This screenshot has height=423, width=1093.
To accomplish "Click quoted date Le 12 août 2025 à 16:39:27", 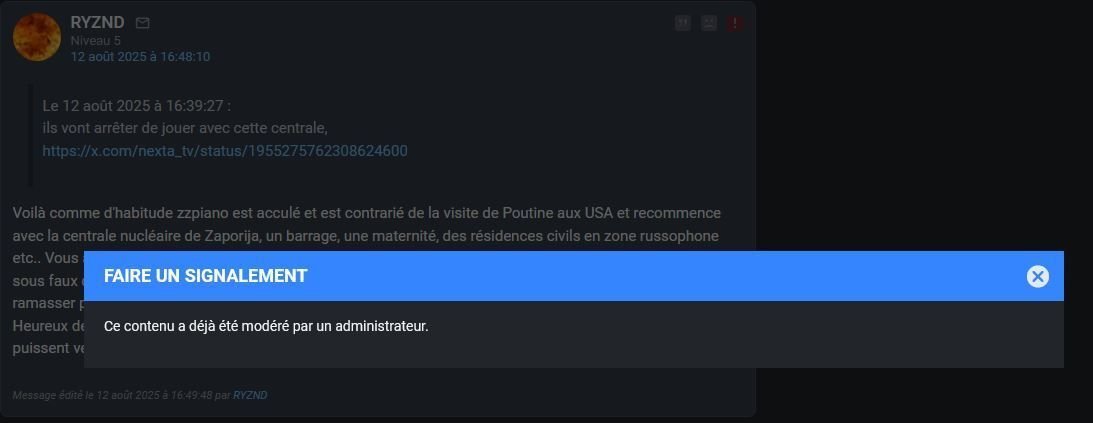I will [x=137, y=106].
